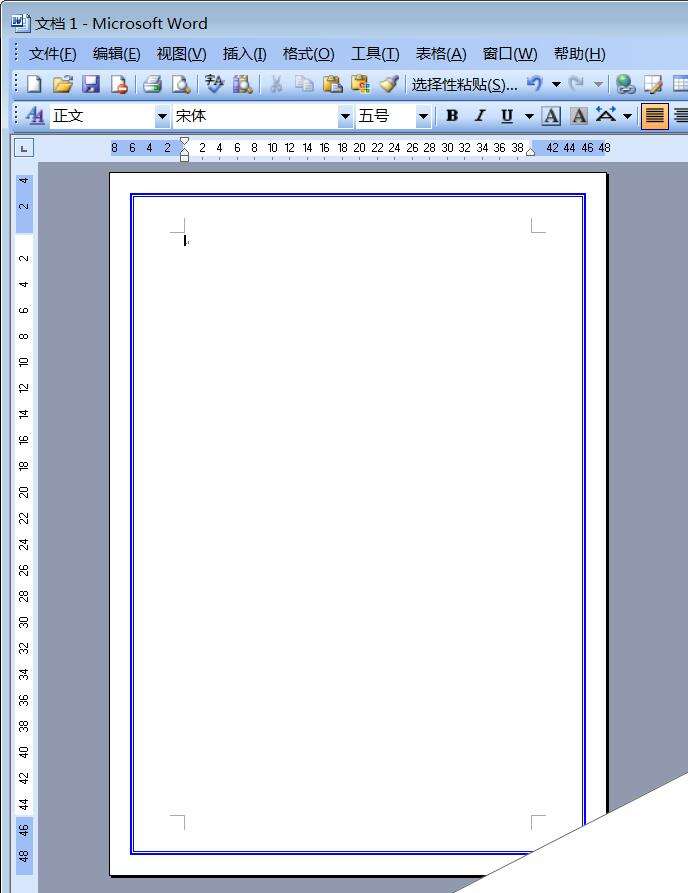Toggle Underline formatting
The height and width of the screenshot is (893, 688).
point(507,116)
